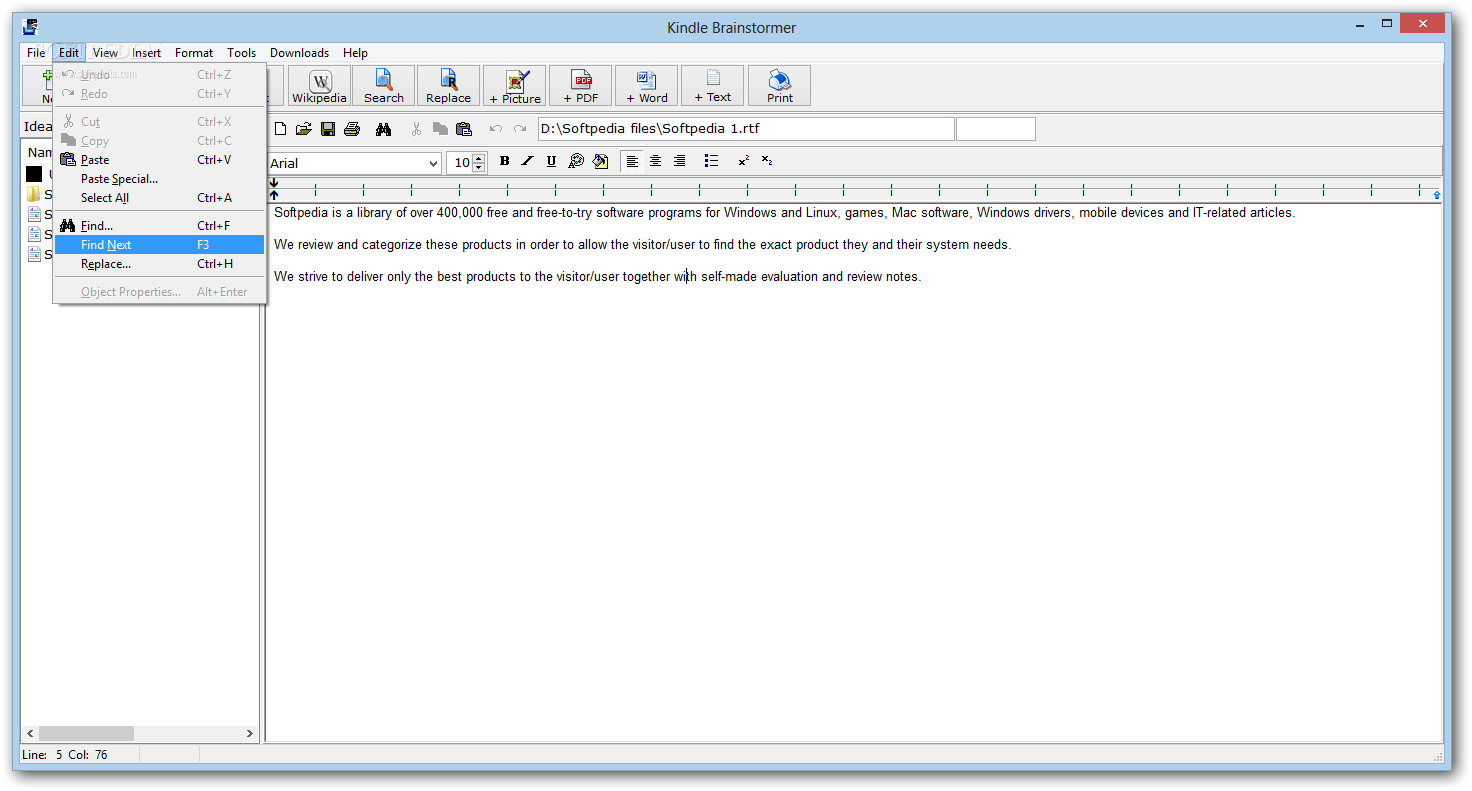Click the right margin marker on ruler
Viewport: 1472px width, 791px height.
pos(1437,195)
